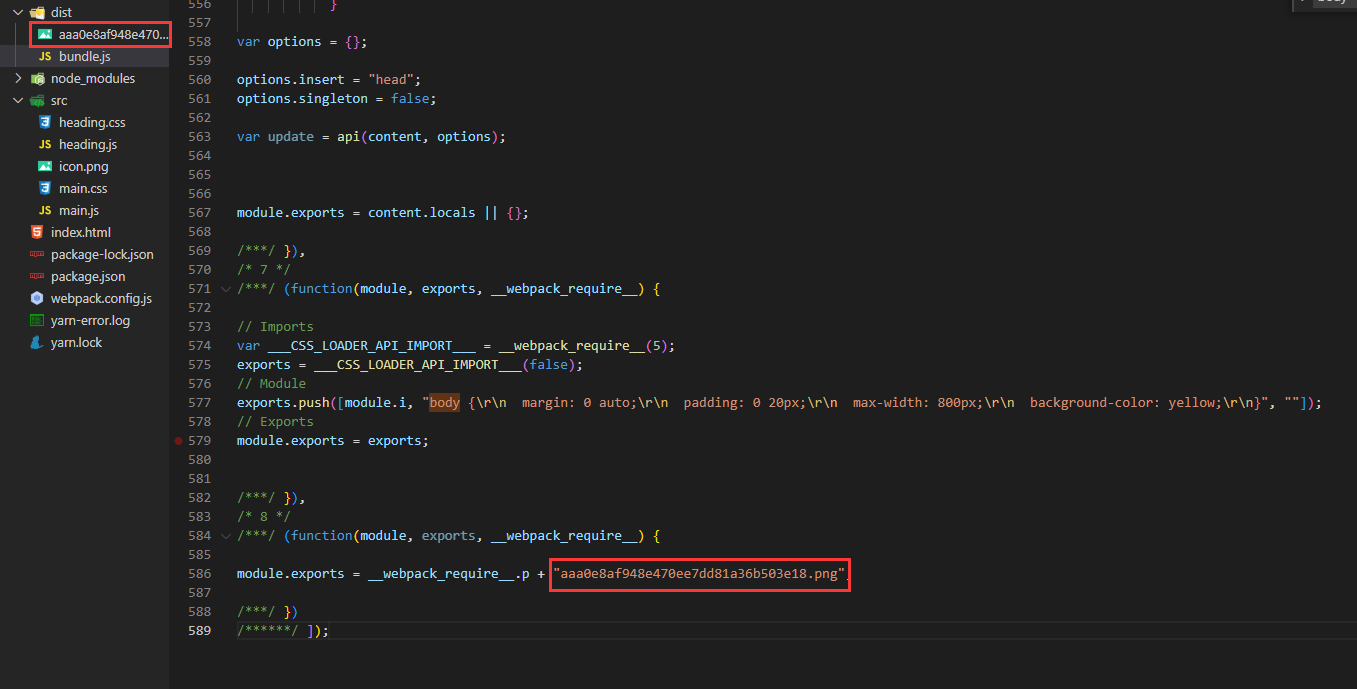The image size is (1357, 689).
Task: Click the "/* 7 */" comment
Action: click(x=264, y=270)
